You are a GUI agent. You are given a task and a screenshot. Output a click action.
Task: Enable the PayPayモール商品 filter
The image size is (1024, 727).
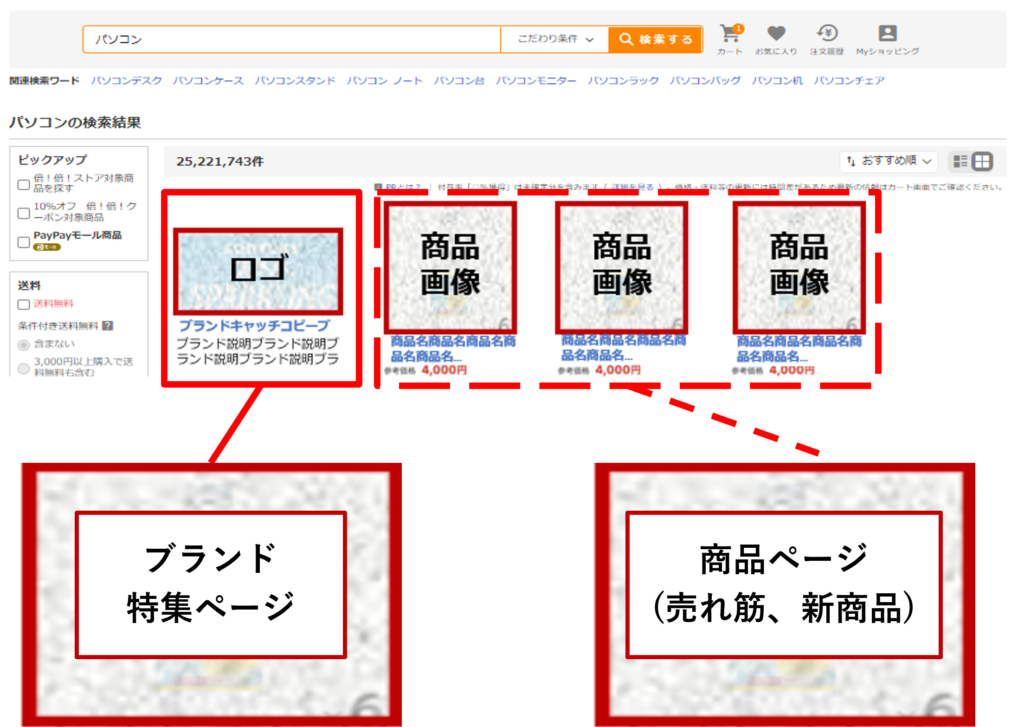(22, 240)
